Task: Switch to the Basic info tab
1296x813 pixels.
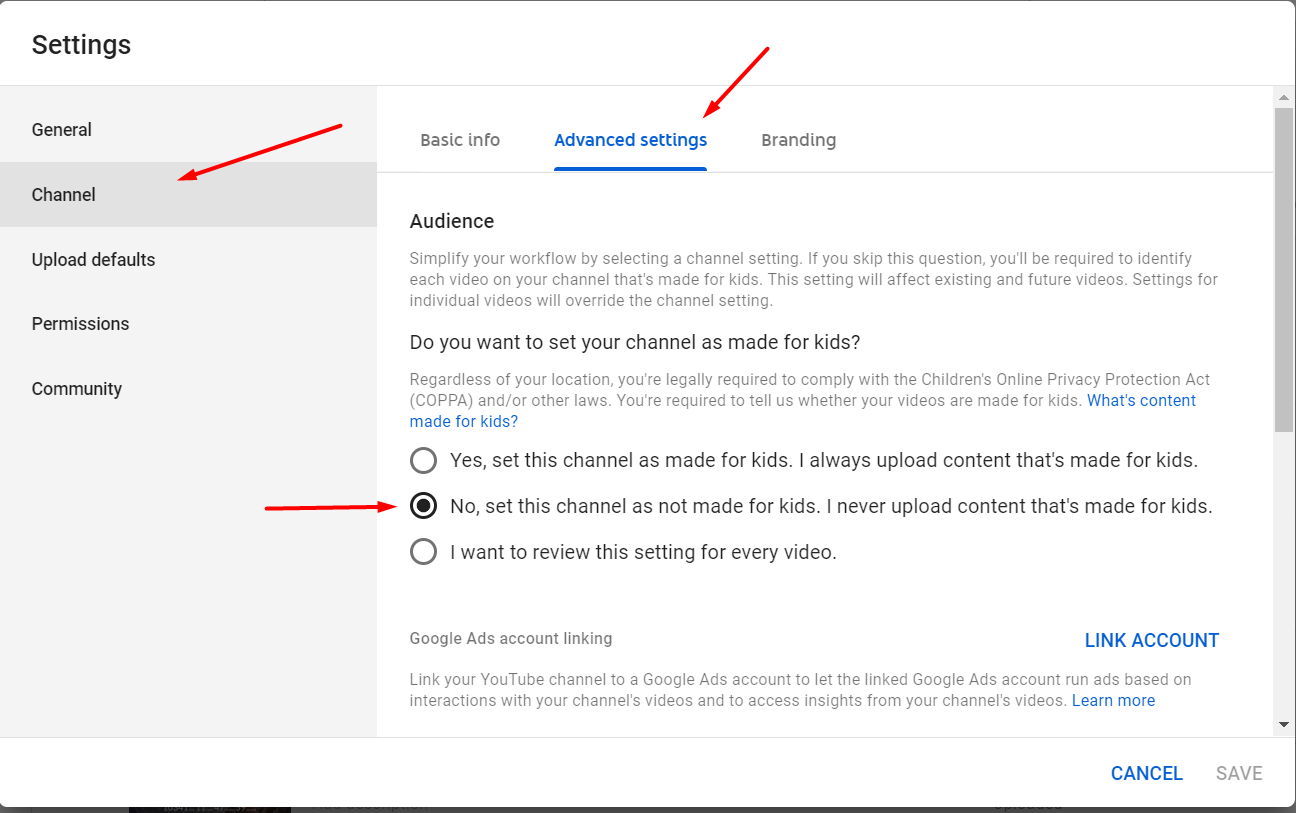Action: coord(460,140)
